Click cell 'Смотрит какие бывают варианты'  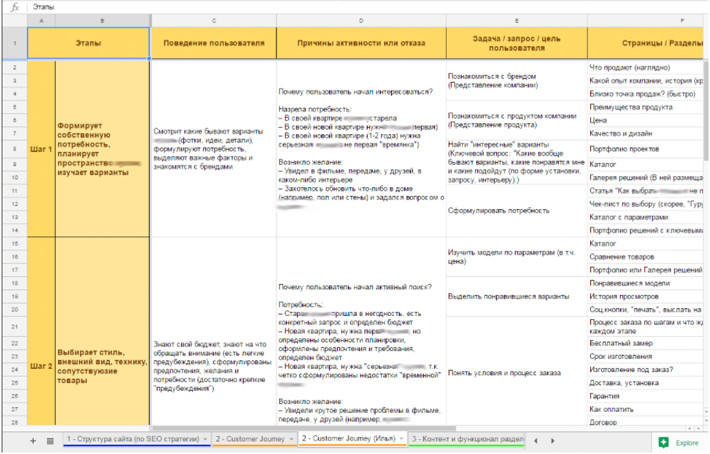[x=214, y=149]
